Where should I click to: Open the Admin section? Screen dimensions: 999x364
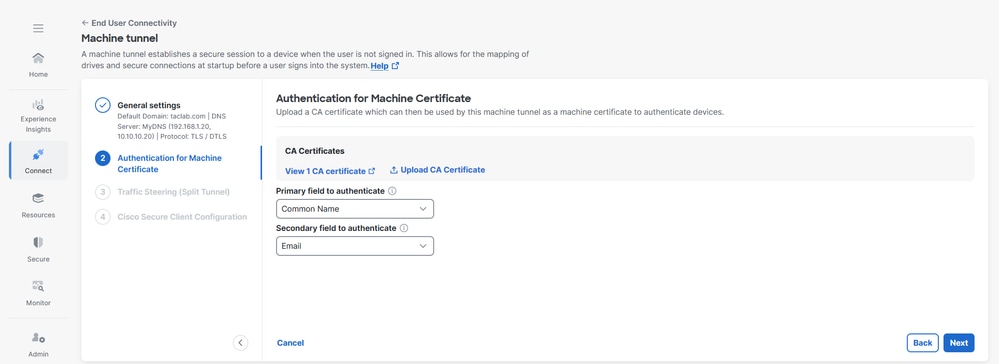(x=38, y=345)
